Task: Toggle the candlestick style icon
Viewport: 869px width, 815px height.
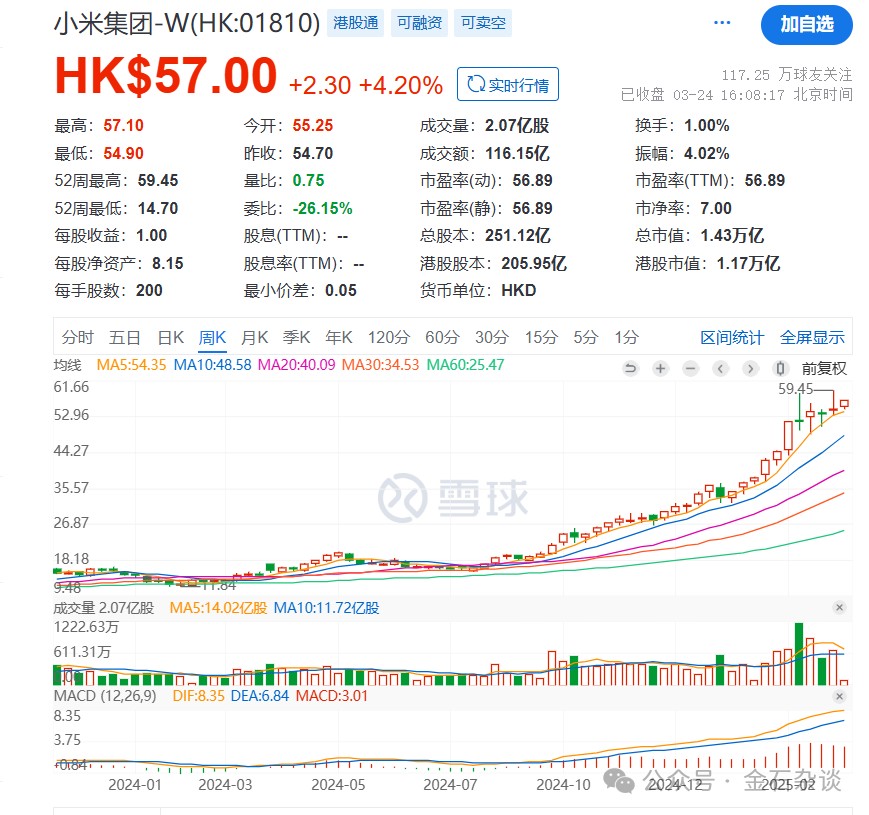Action: (x=780, y=368)
